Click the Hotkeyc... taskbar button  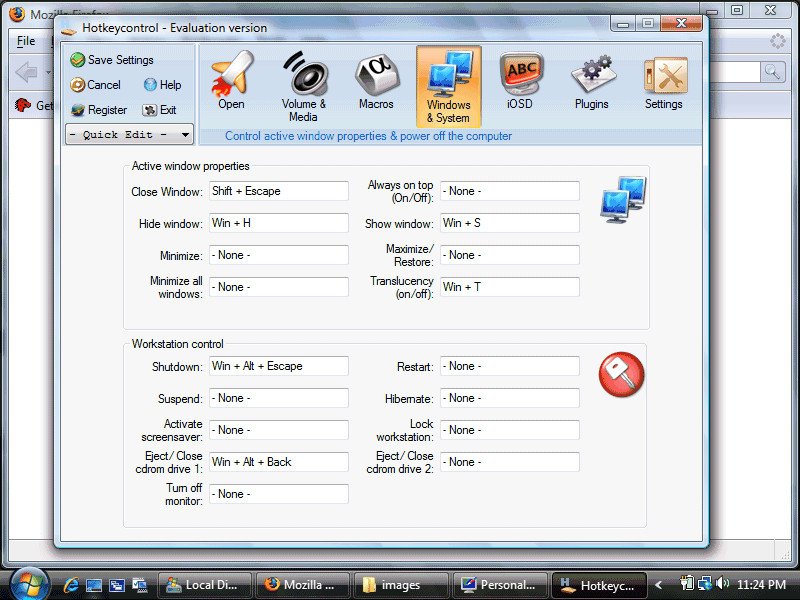point(599,585)
